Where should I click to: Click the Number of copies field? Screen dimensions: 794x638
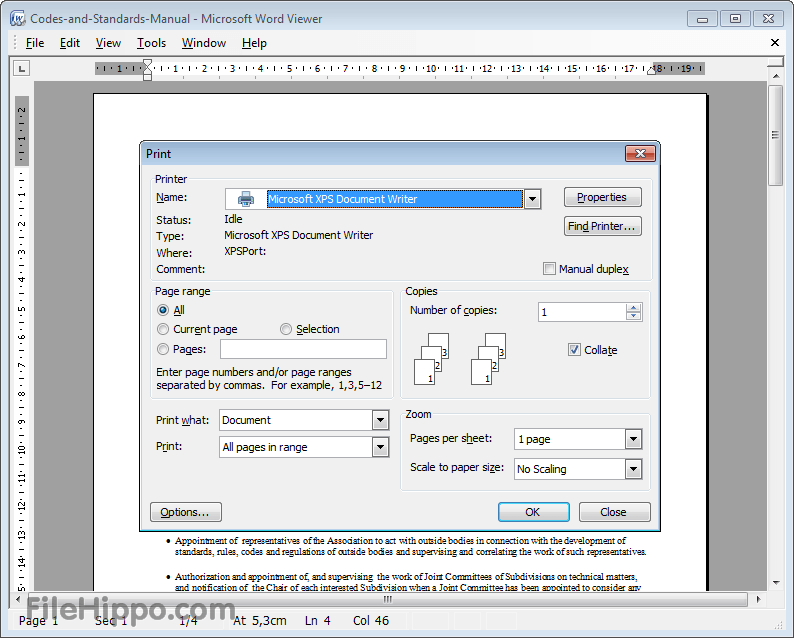[x=582, y=312]
